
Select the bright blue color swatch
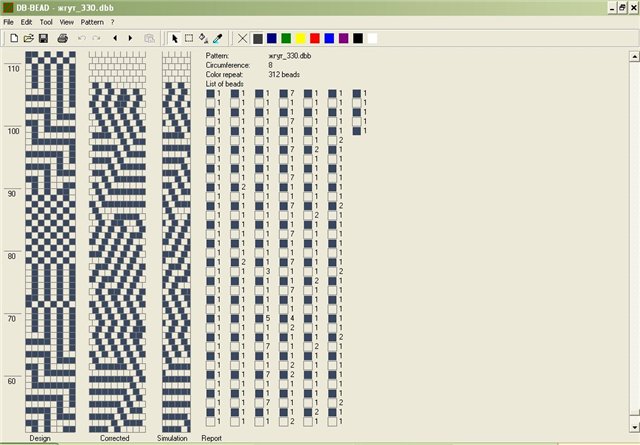329,38
